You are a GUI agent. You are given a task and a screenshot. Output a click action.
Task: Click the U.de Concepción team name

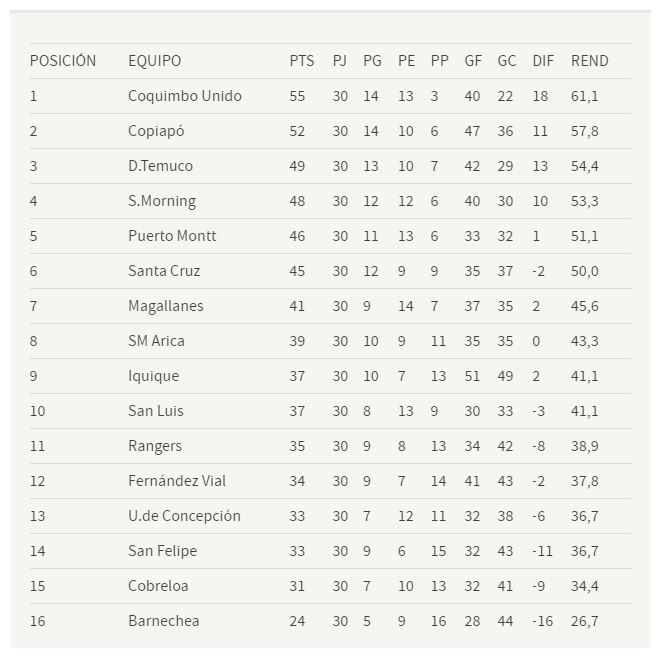coord(184,517)
